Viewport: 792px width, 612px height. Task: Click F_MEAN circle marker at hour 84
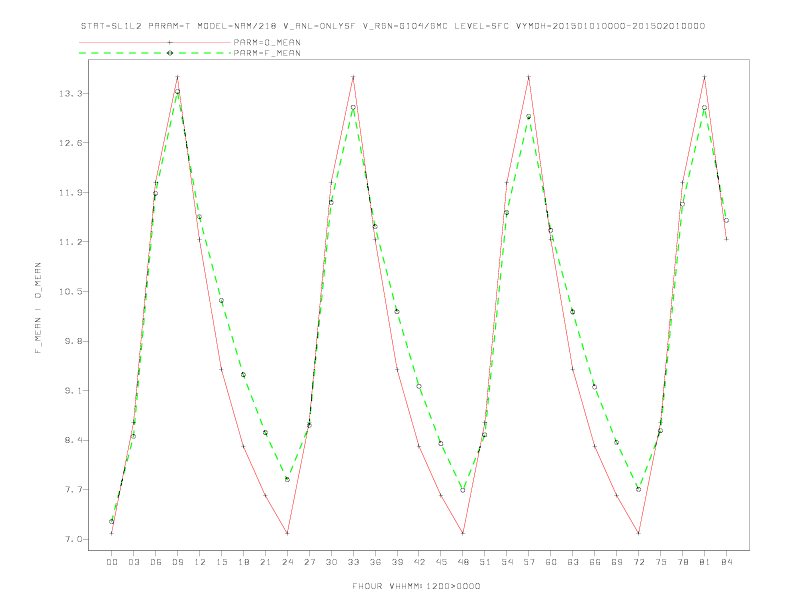(x=726, y=220)
